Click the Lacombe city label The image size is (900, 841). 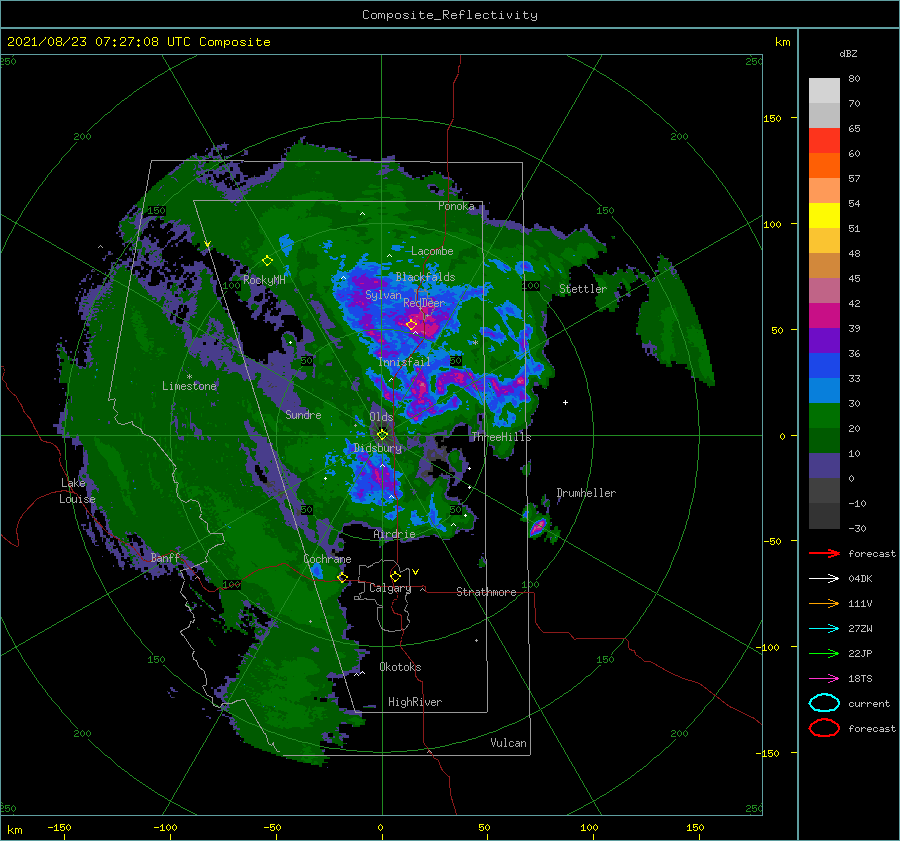(432, 251)
